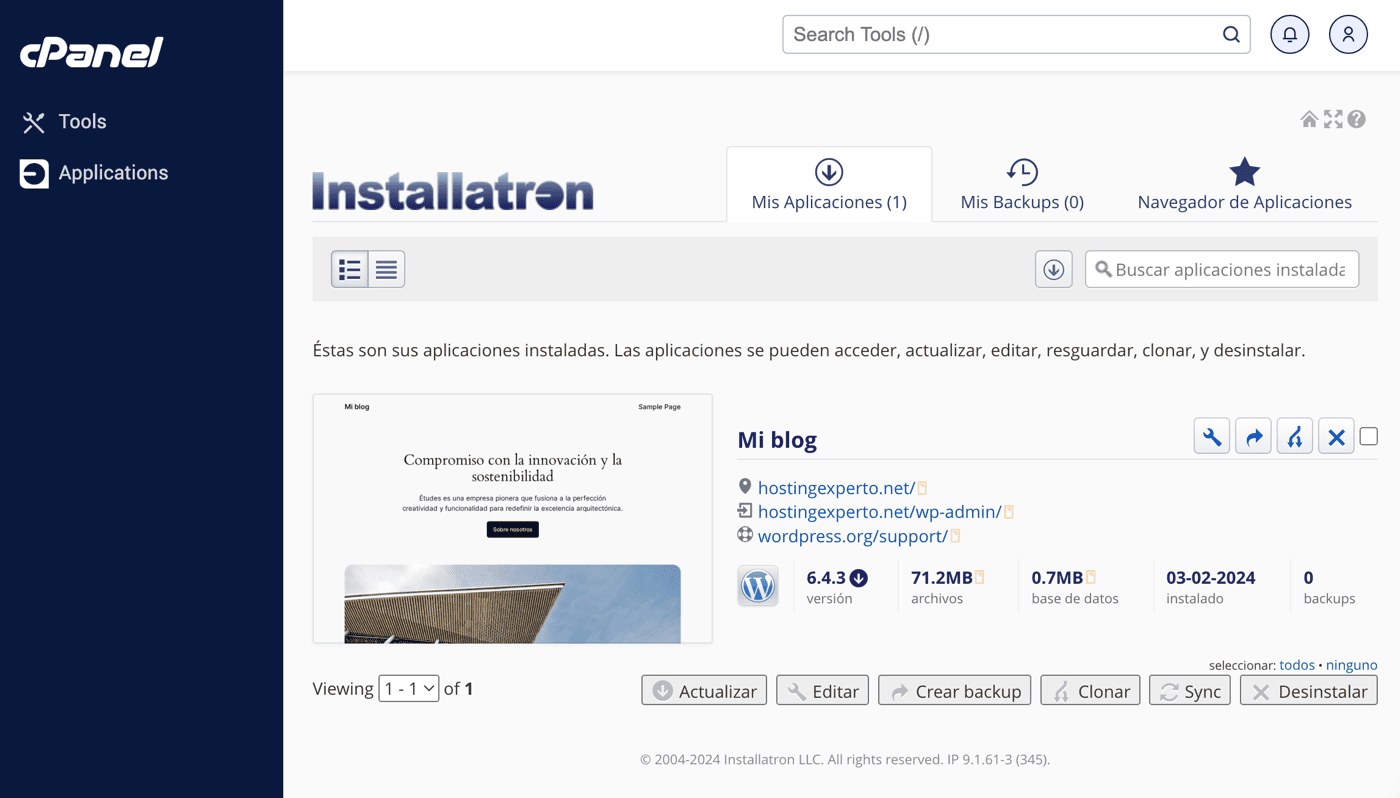The width and height of the screenshot is (1400, 798).
Task: Open hostingexperto.net/ link
Action: point(836,488)
